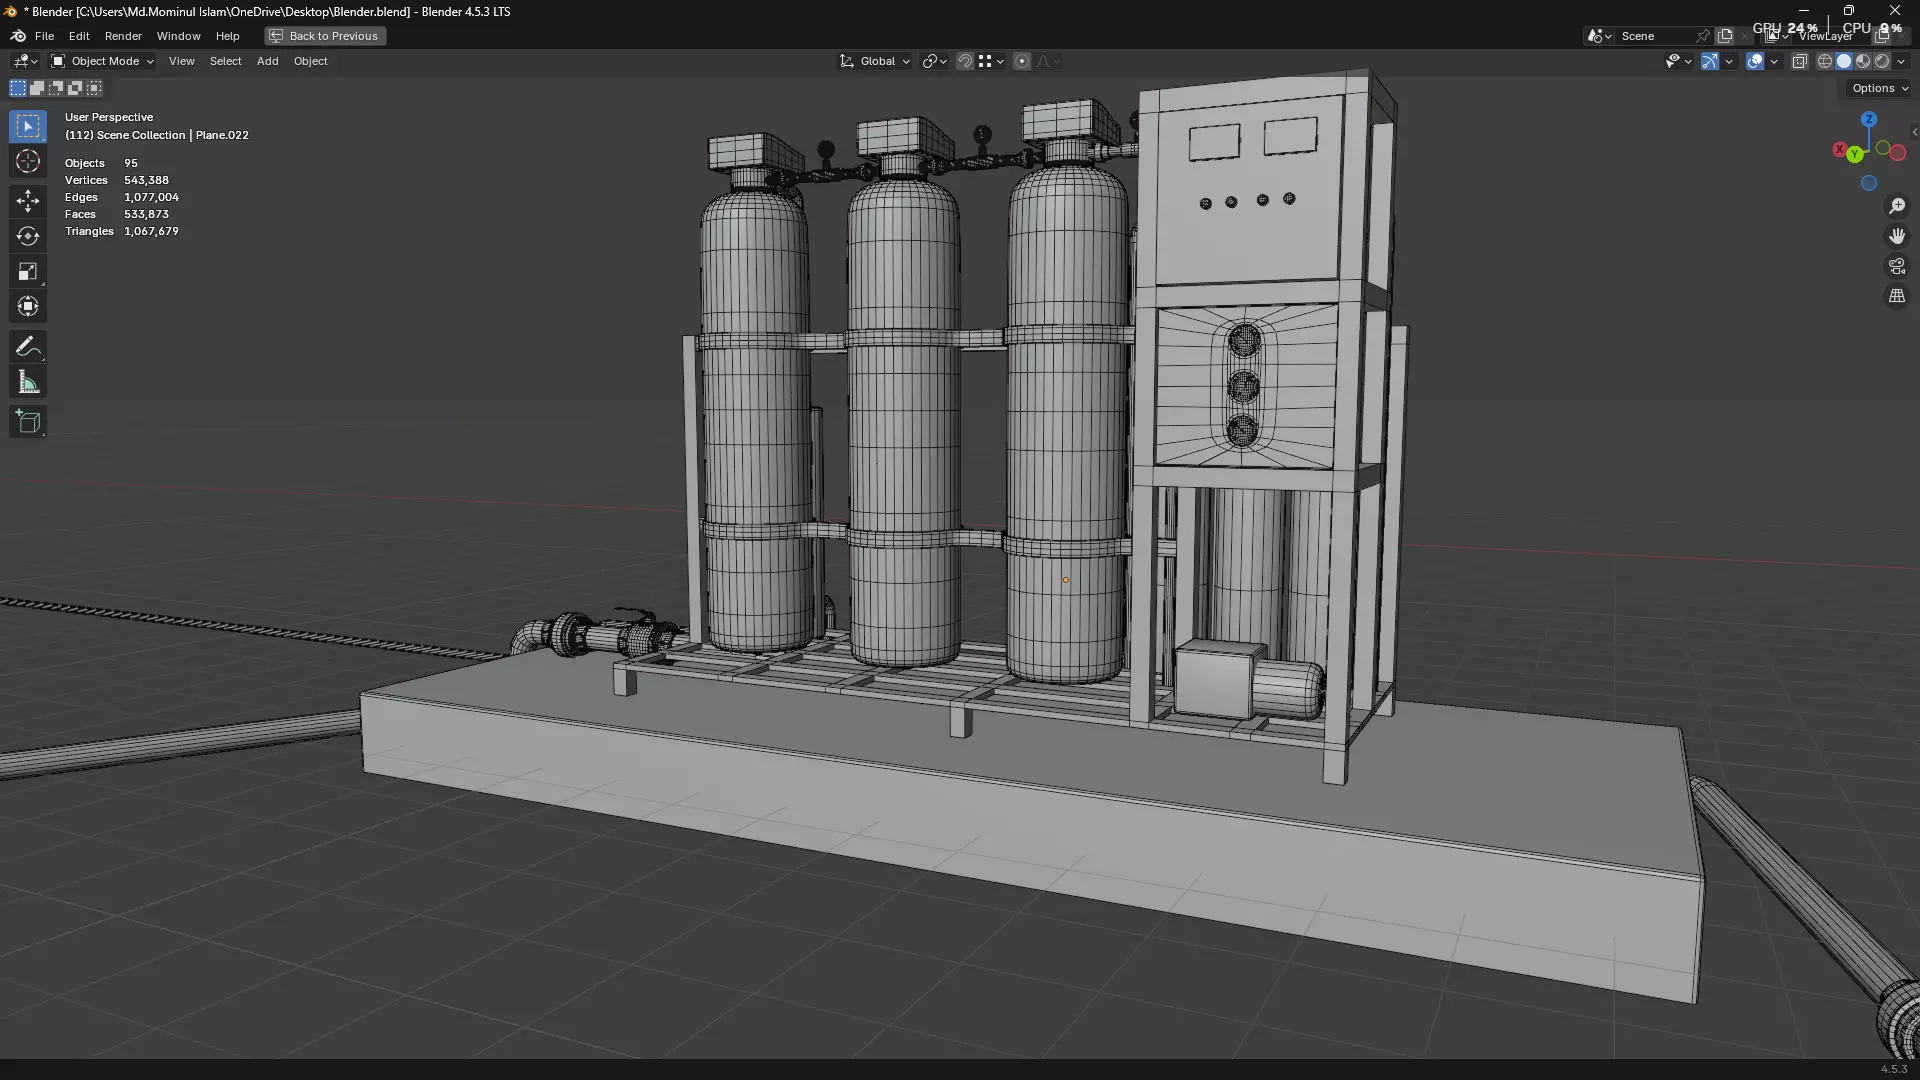Click the Blender logo menu icon
The height and width of the screenshot is (1080, 1920).
[18, 36]
